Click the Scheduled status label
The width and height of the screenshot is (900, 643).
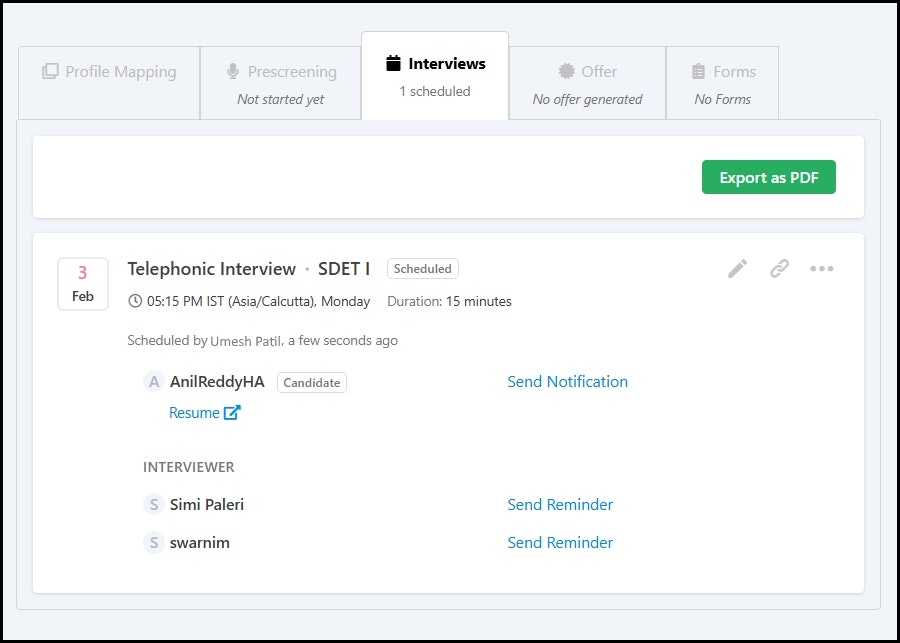tap(423, 269)
